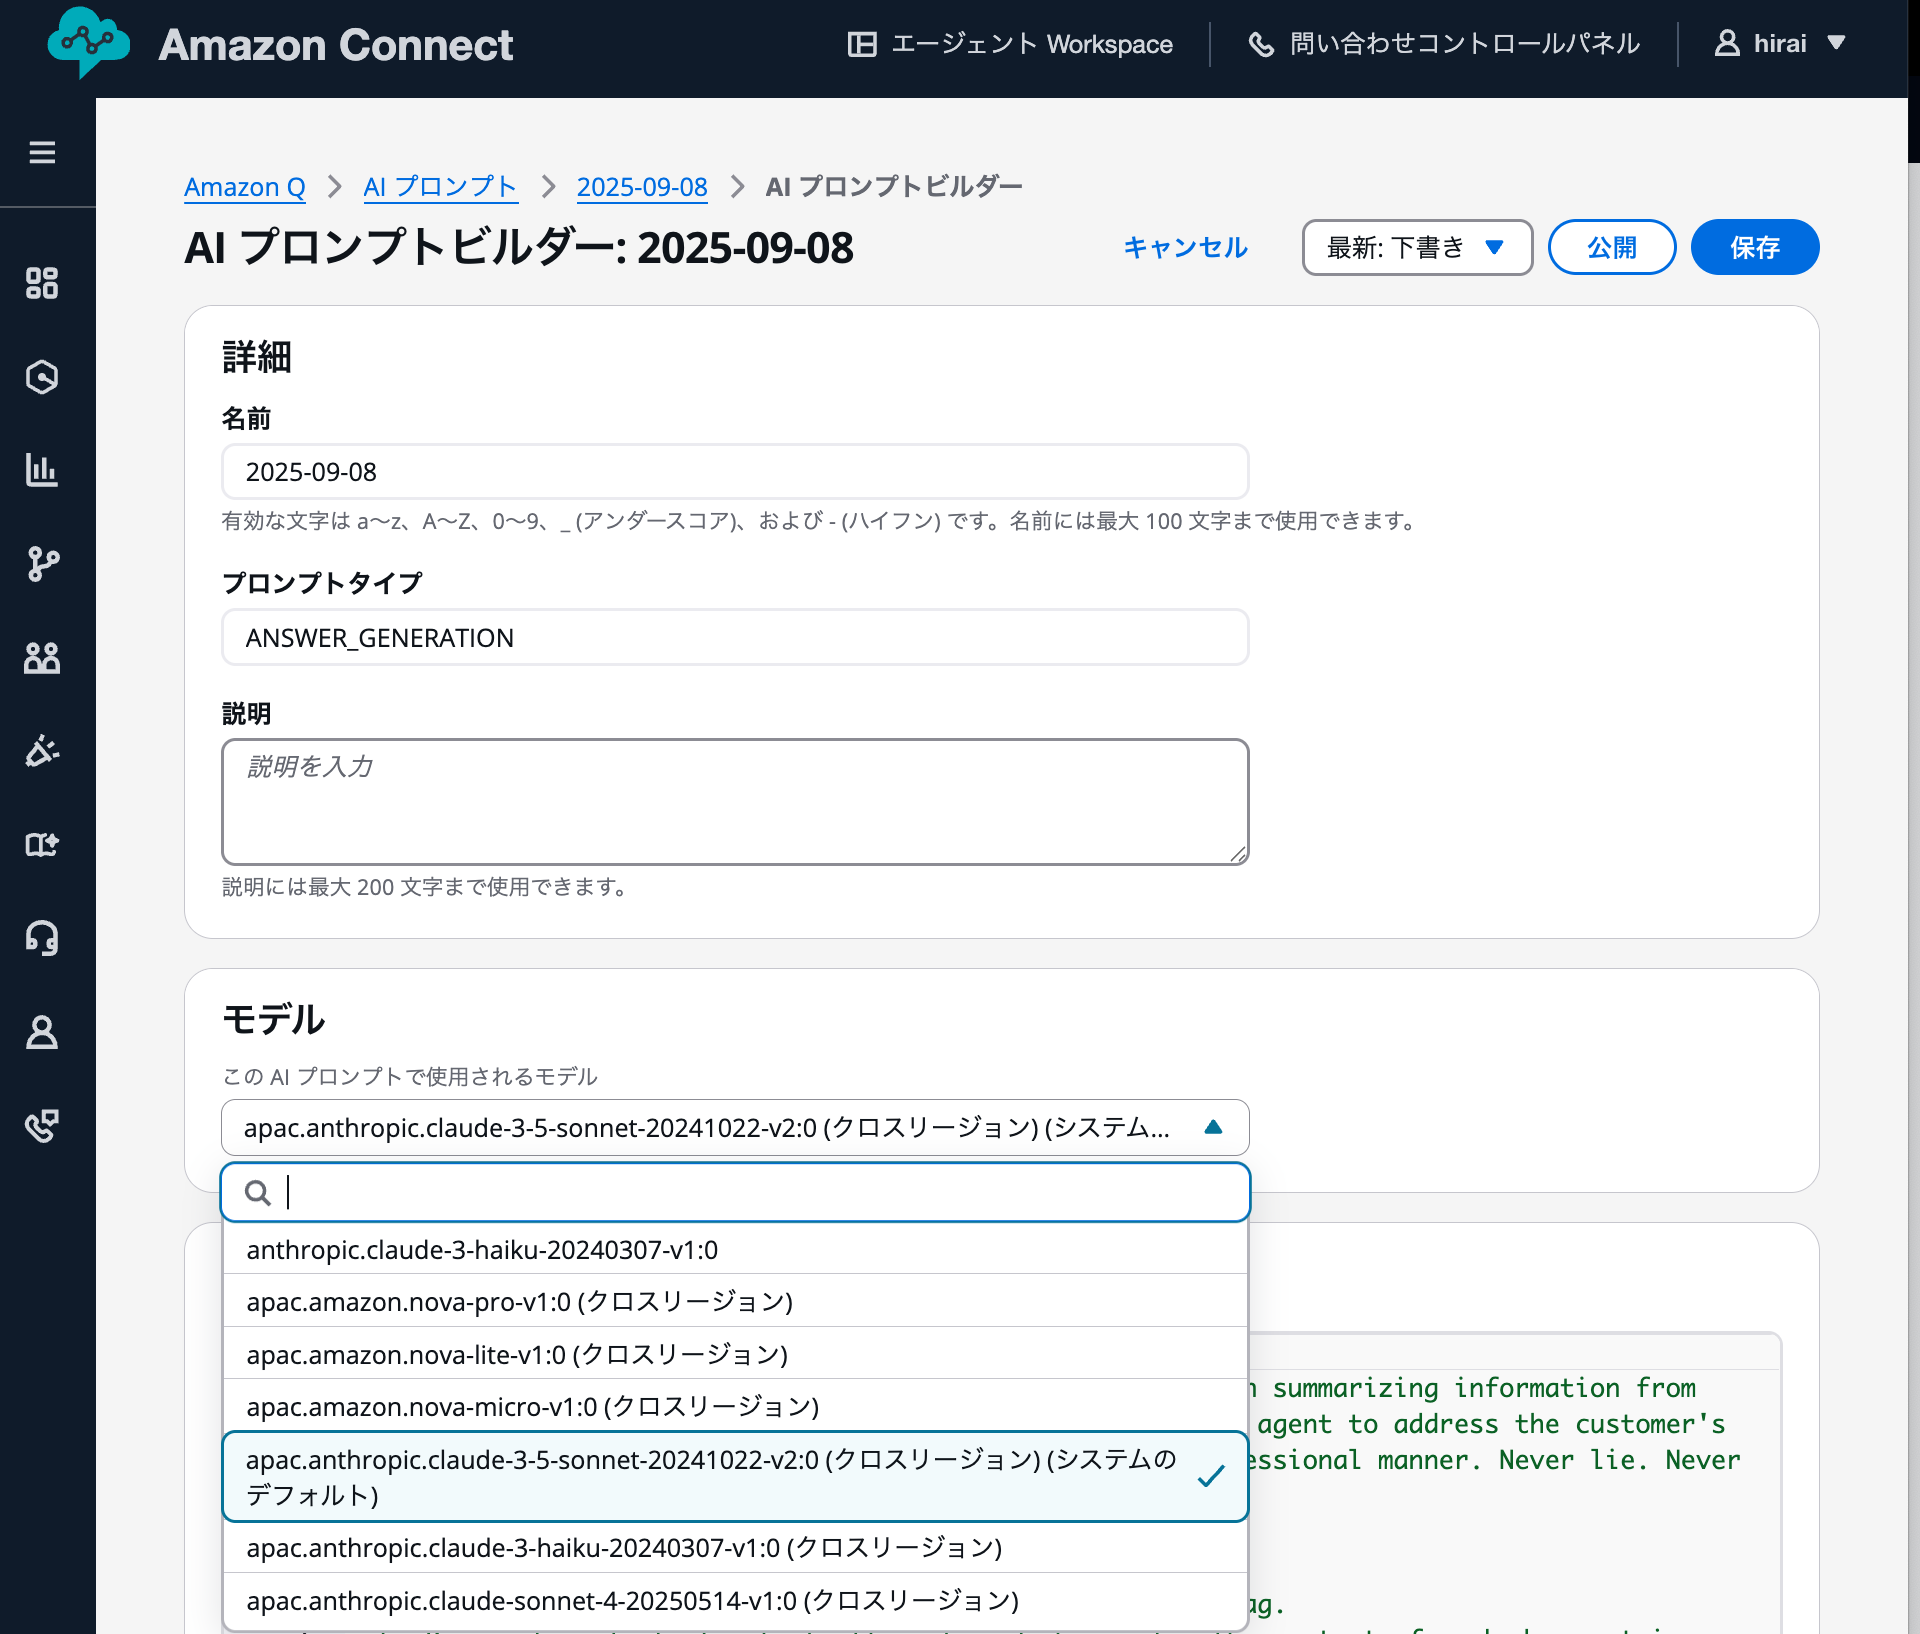Click the プロンプトタイプ field
Viewport: 1920px width, 1634px height.
pyautogui.click(x=735, y=637)
